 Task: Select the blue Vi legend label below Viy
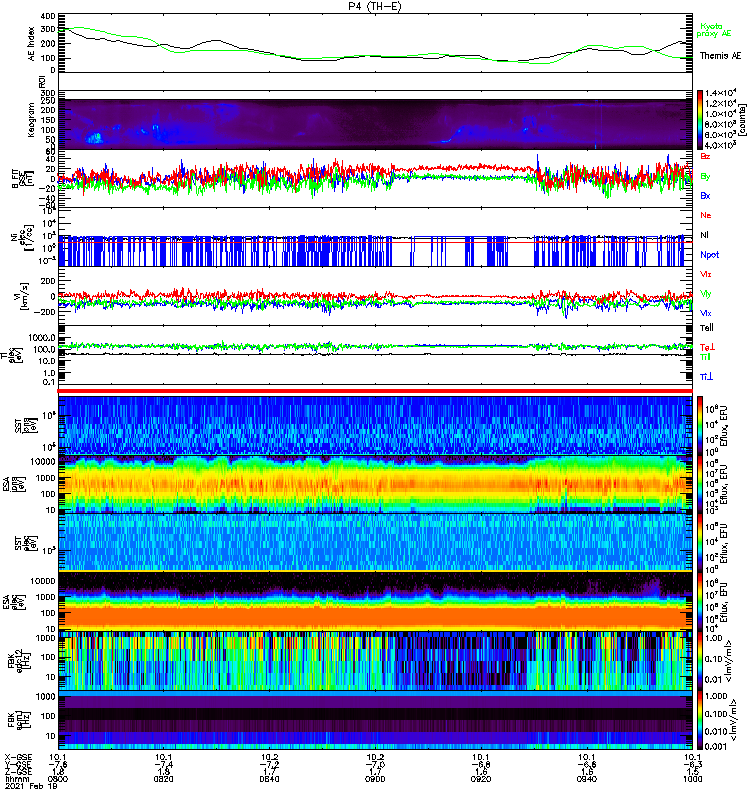[x=706, y=313]
